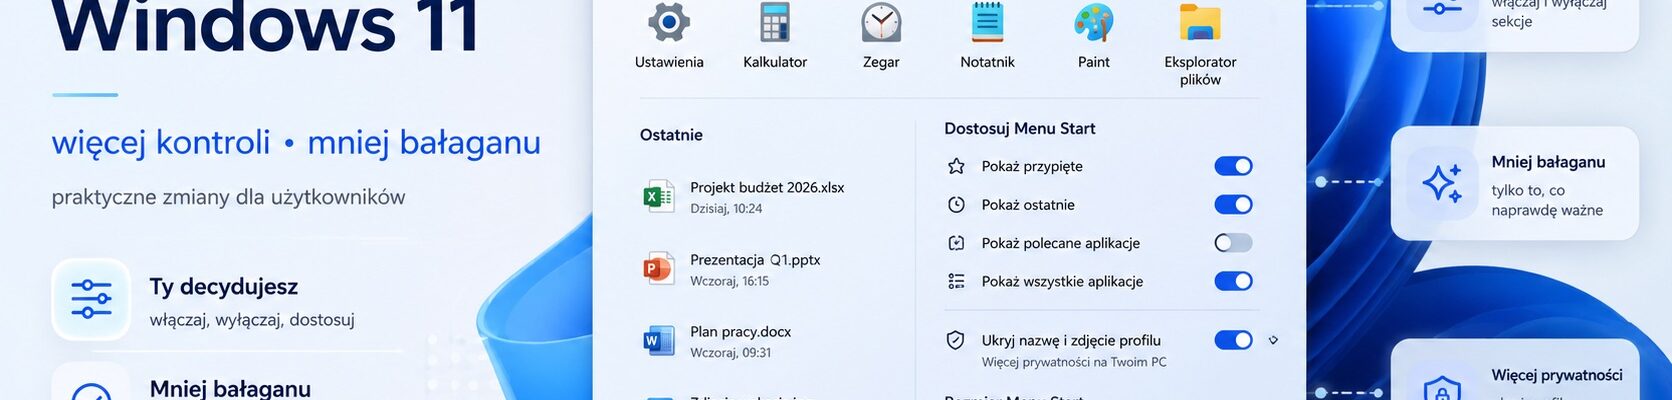Click the Więcej prywatności card title

(x=1557, y=375)
